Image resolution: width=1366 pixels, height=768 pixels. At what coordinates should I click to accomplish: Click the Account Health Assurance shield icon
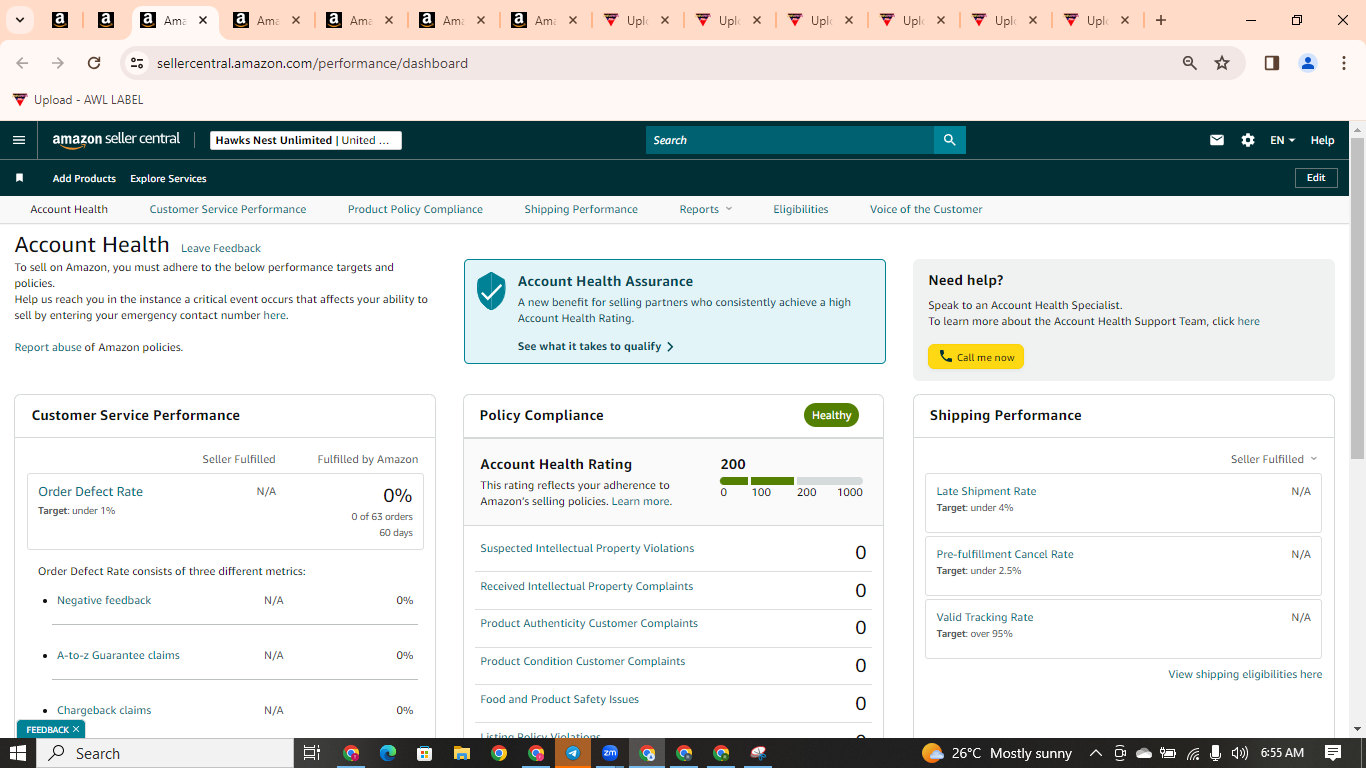point(491,291)
